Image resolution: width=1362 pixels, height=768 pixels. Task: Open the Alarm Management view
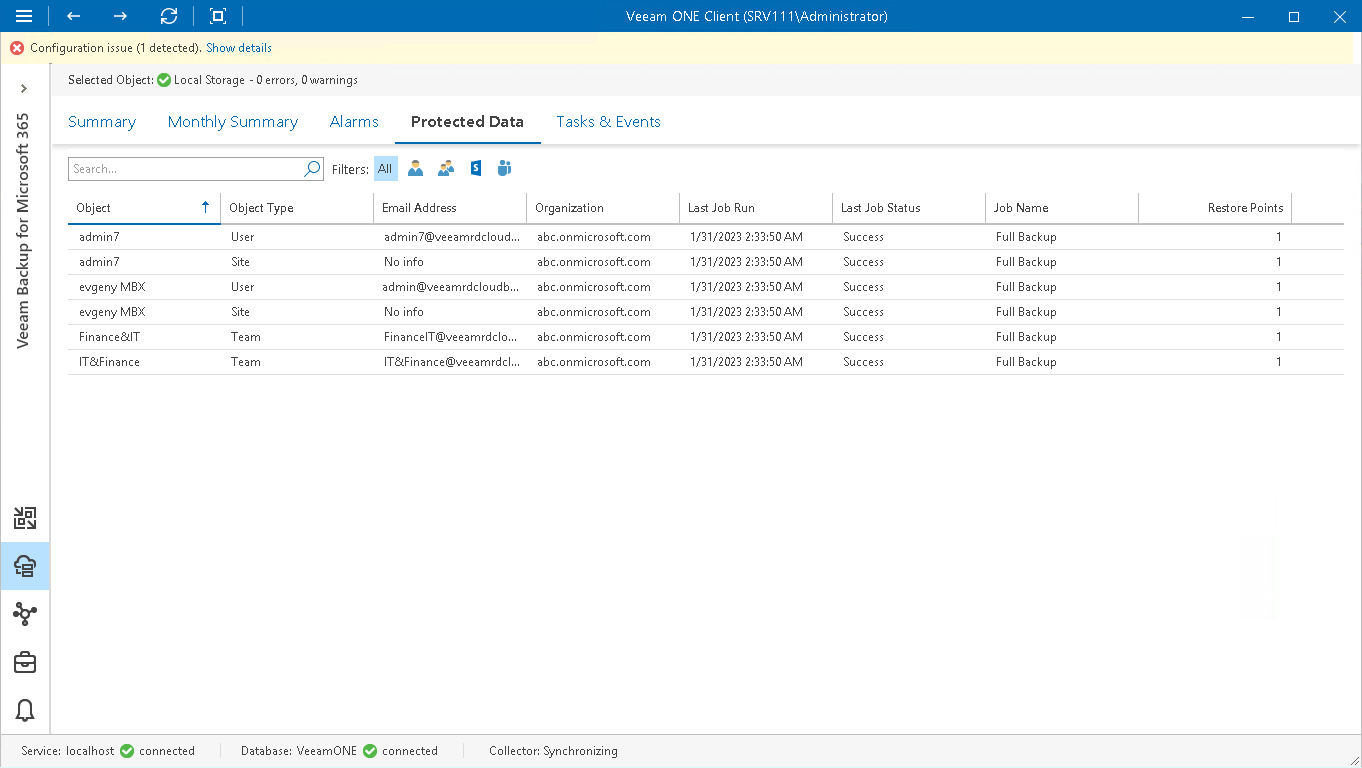click(24, 711)
